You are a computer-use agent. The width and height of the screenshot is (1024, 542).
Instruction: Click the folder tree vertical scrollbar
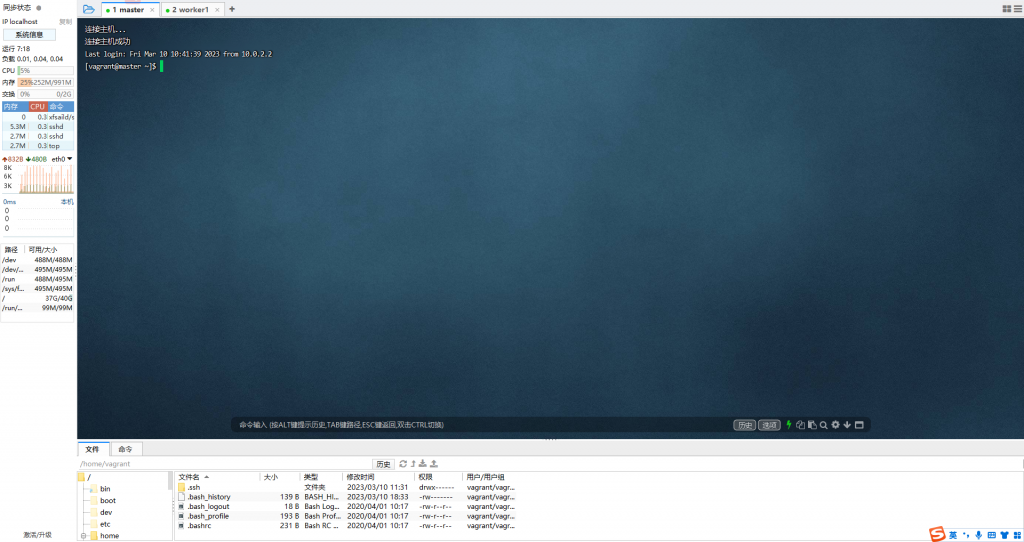point(170,481)
